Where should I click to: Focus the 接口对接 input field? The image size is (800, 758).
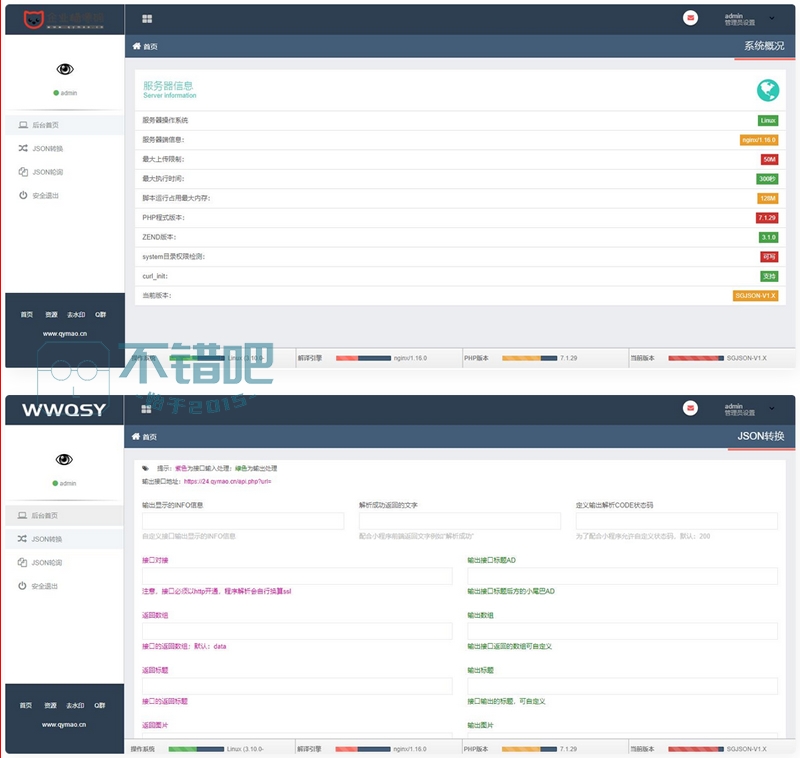point(297,576)
